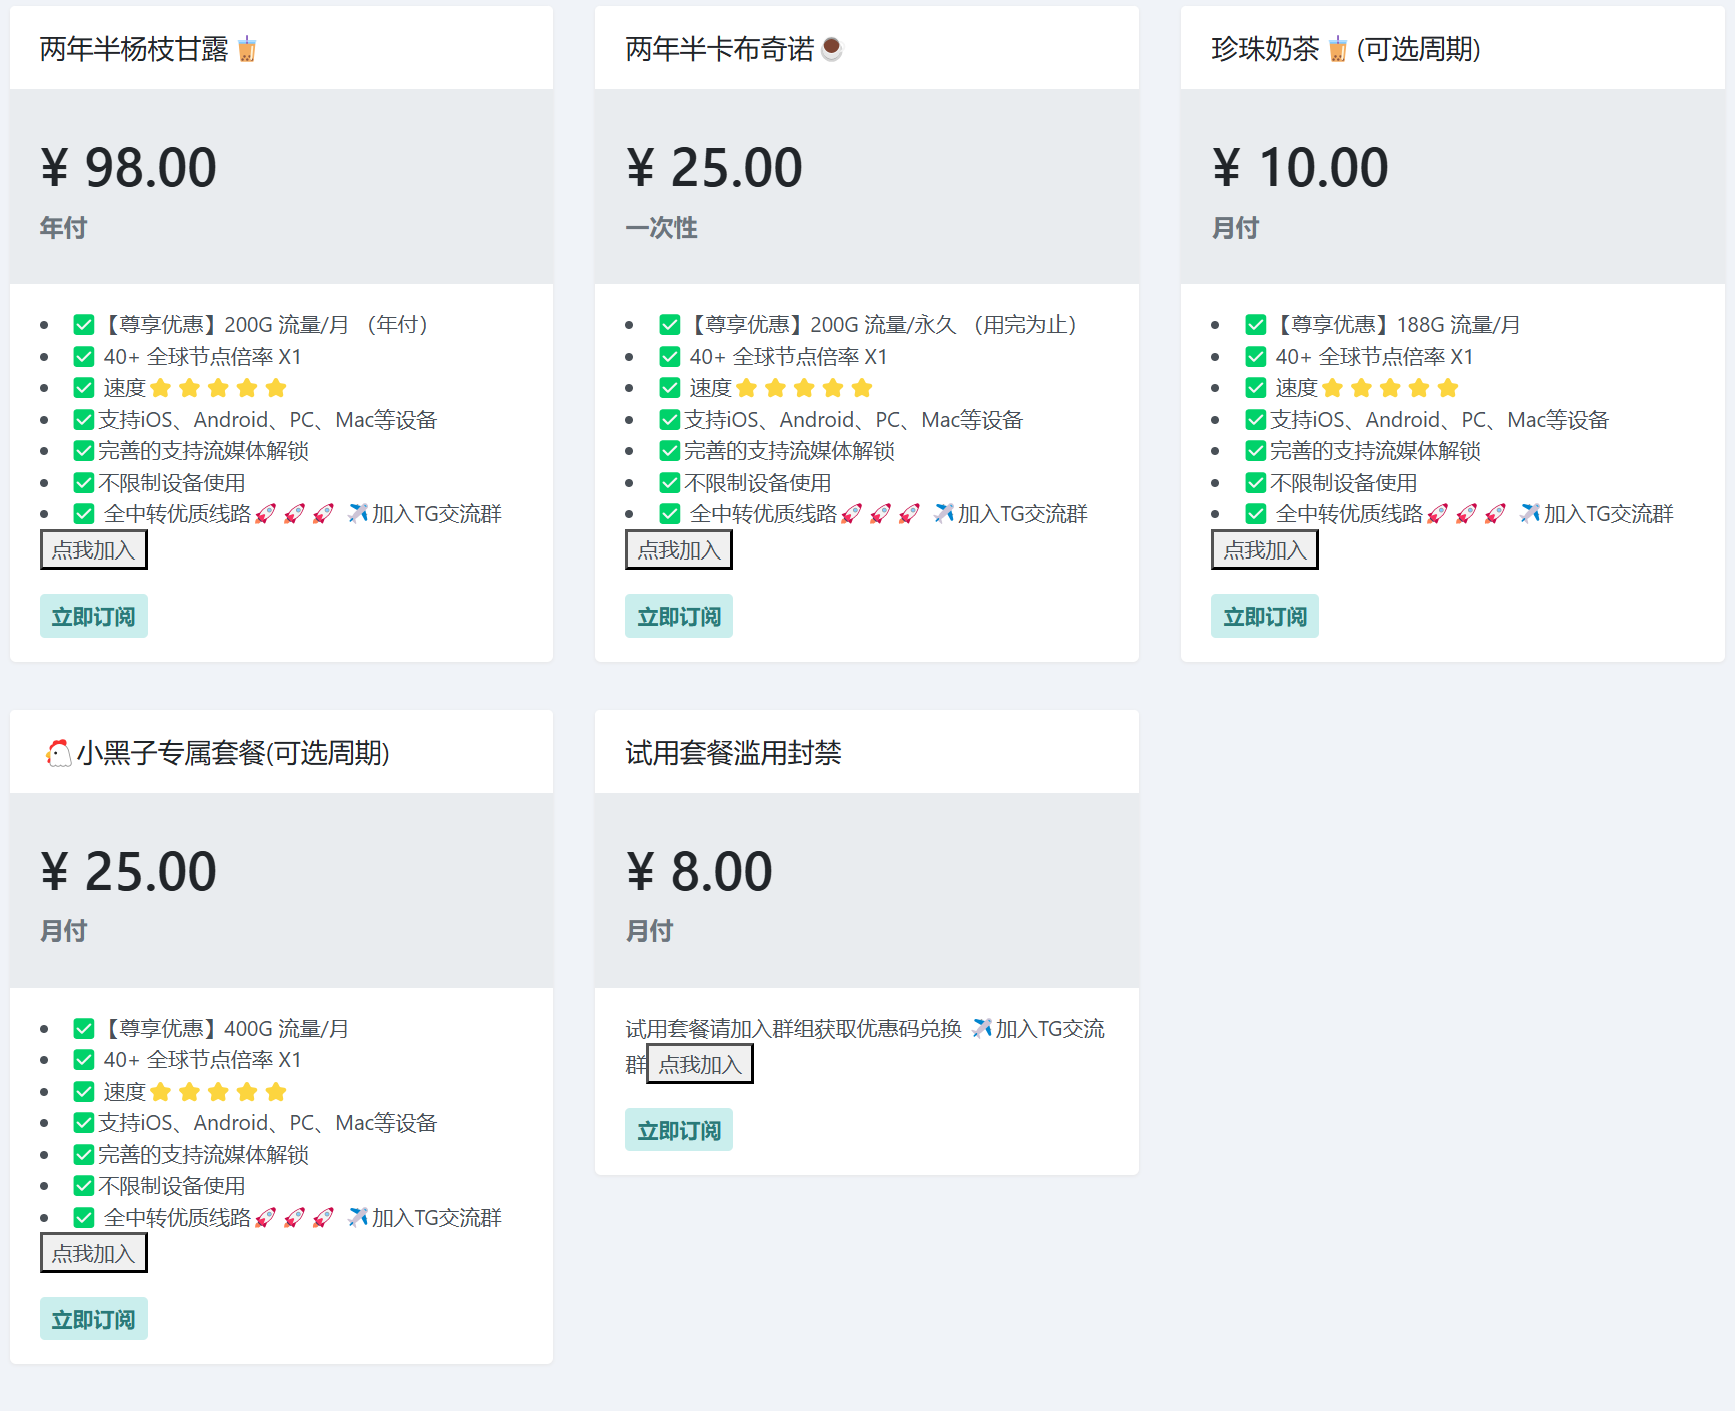1735x1411 pixels.
Task: Click the green checkmark beside 188G 流量/月
Action: tap(1256, 325)
